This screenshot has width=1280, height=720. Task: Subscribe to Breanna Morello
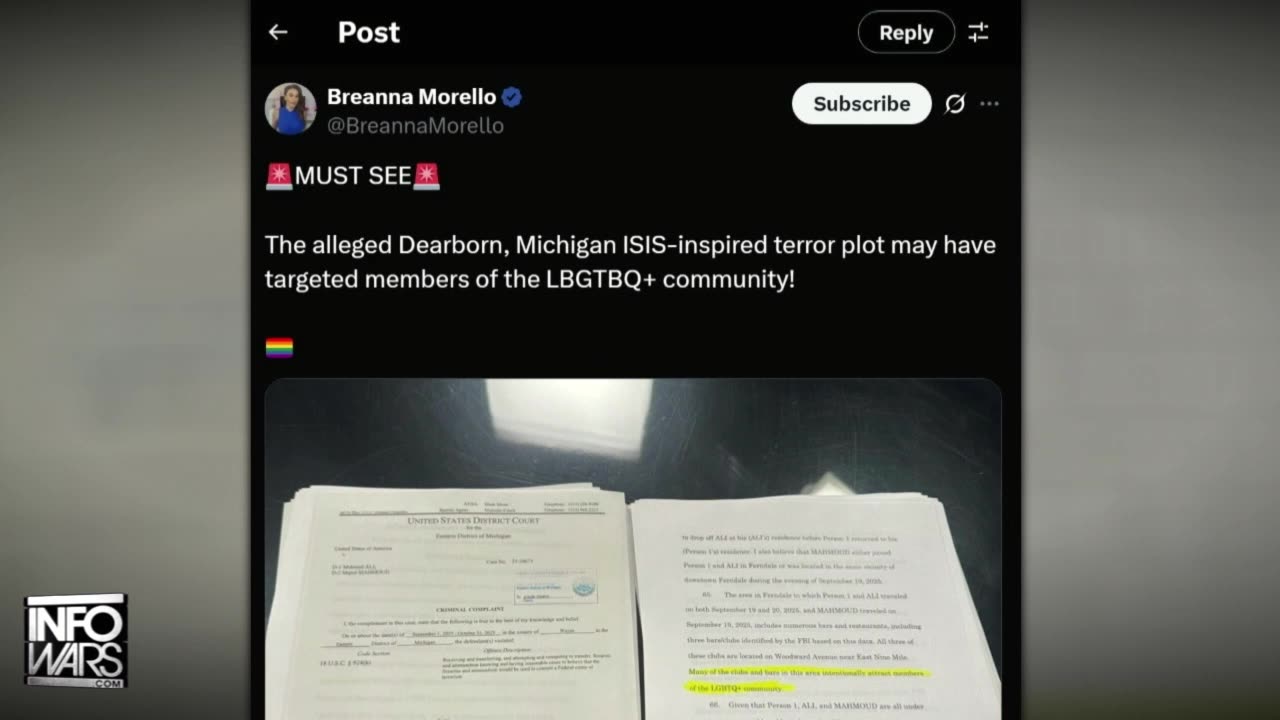[861, 103]
